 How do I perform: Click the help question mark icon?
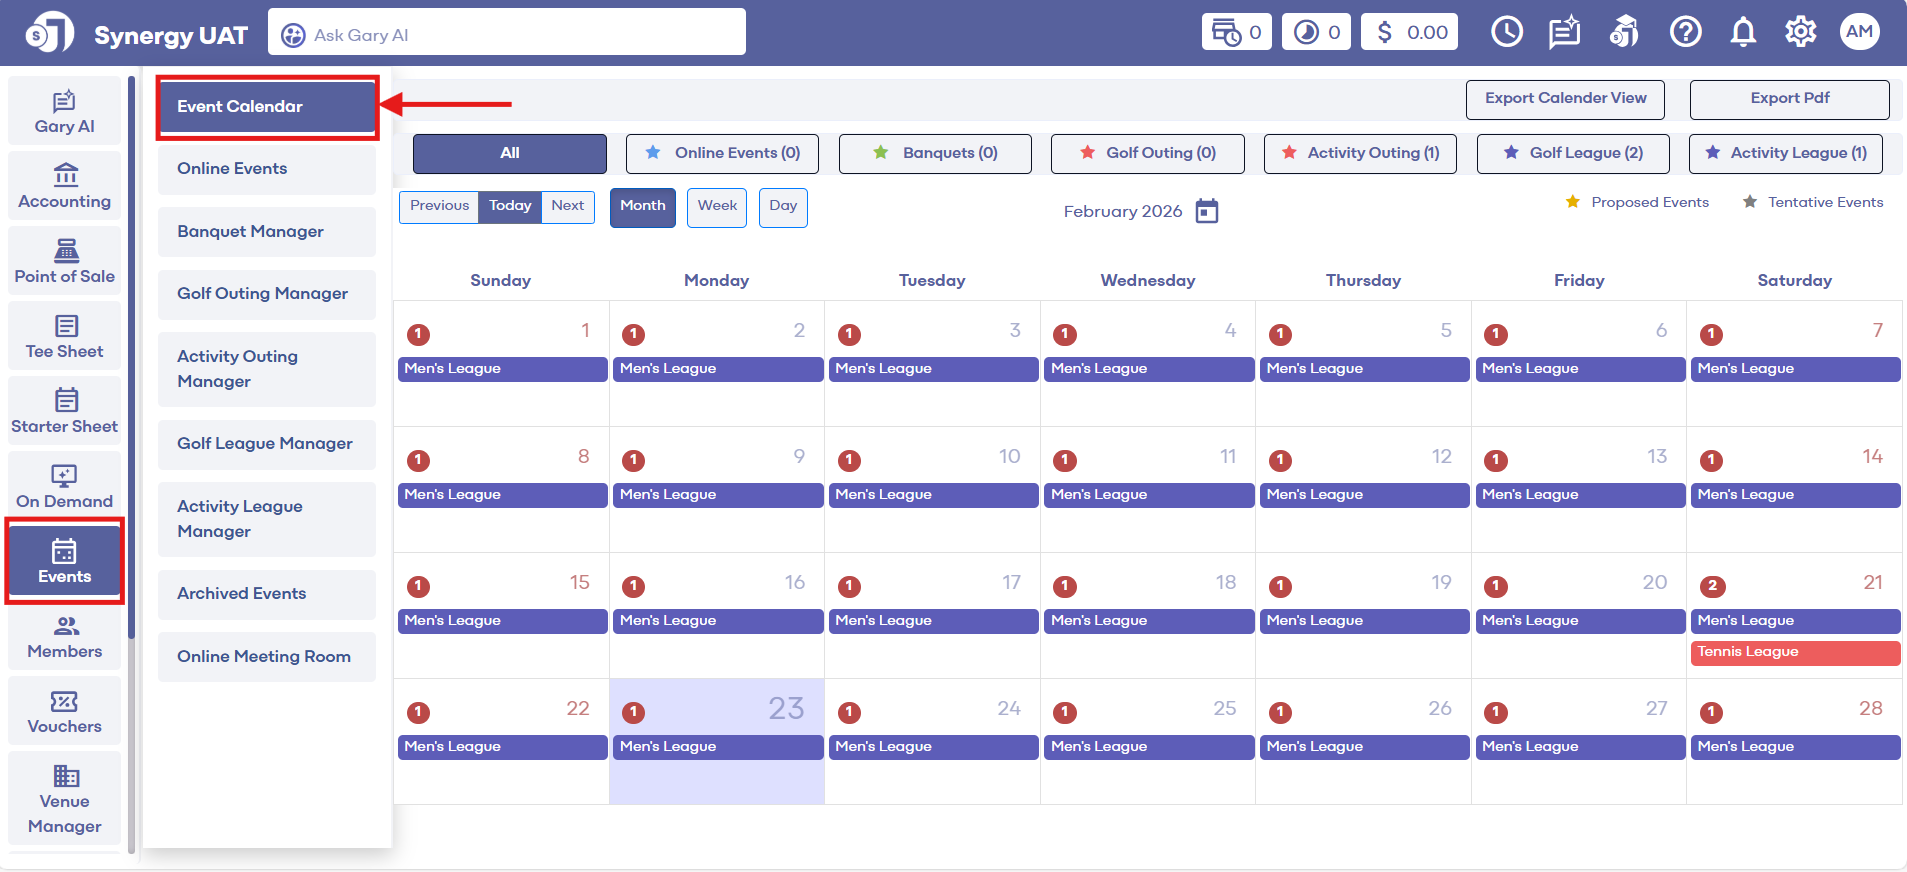[x=1685, y=32]
